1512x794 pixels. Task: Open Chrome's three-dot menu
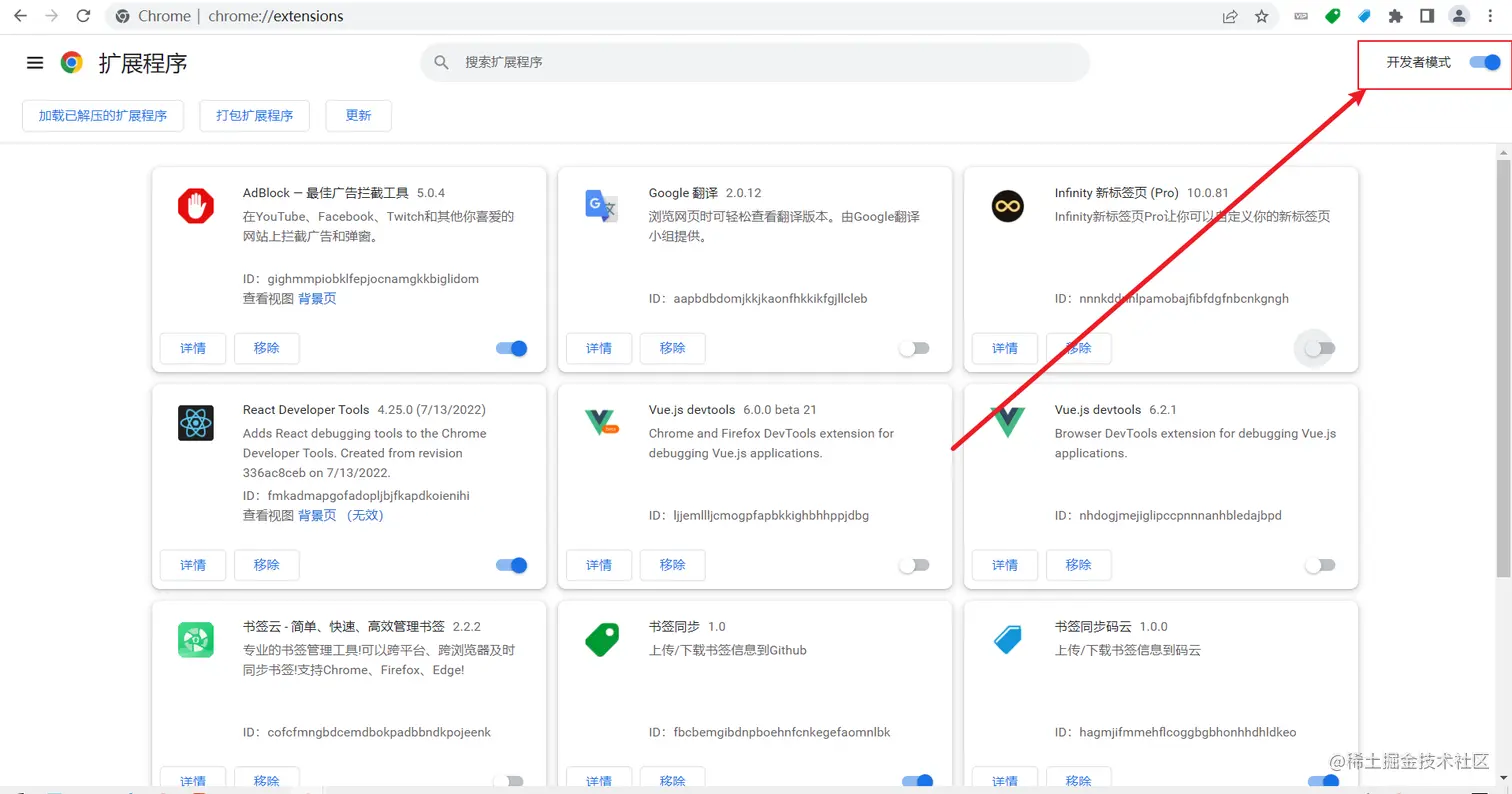click(1492, 16)
